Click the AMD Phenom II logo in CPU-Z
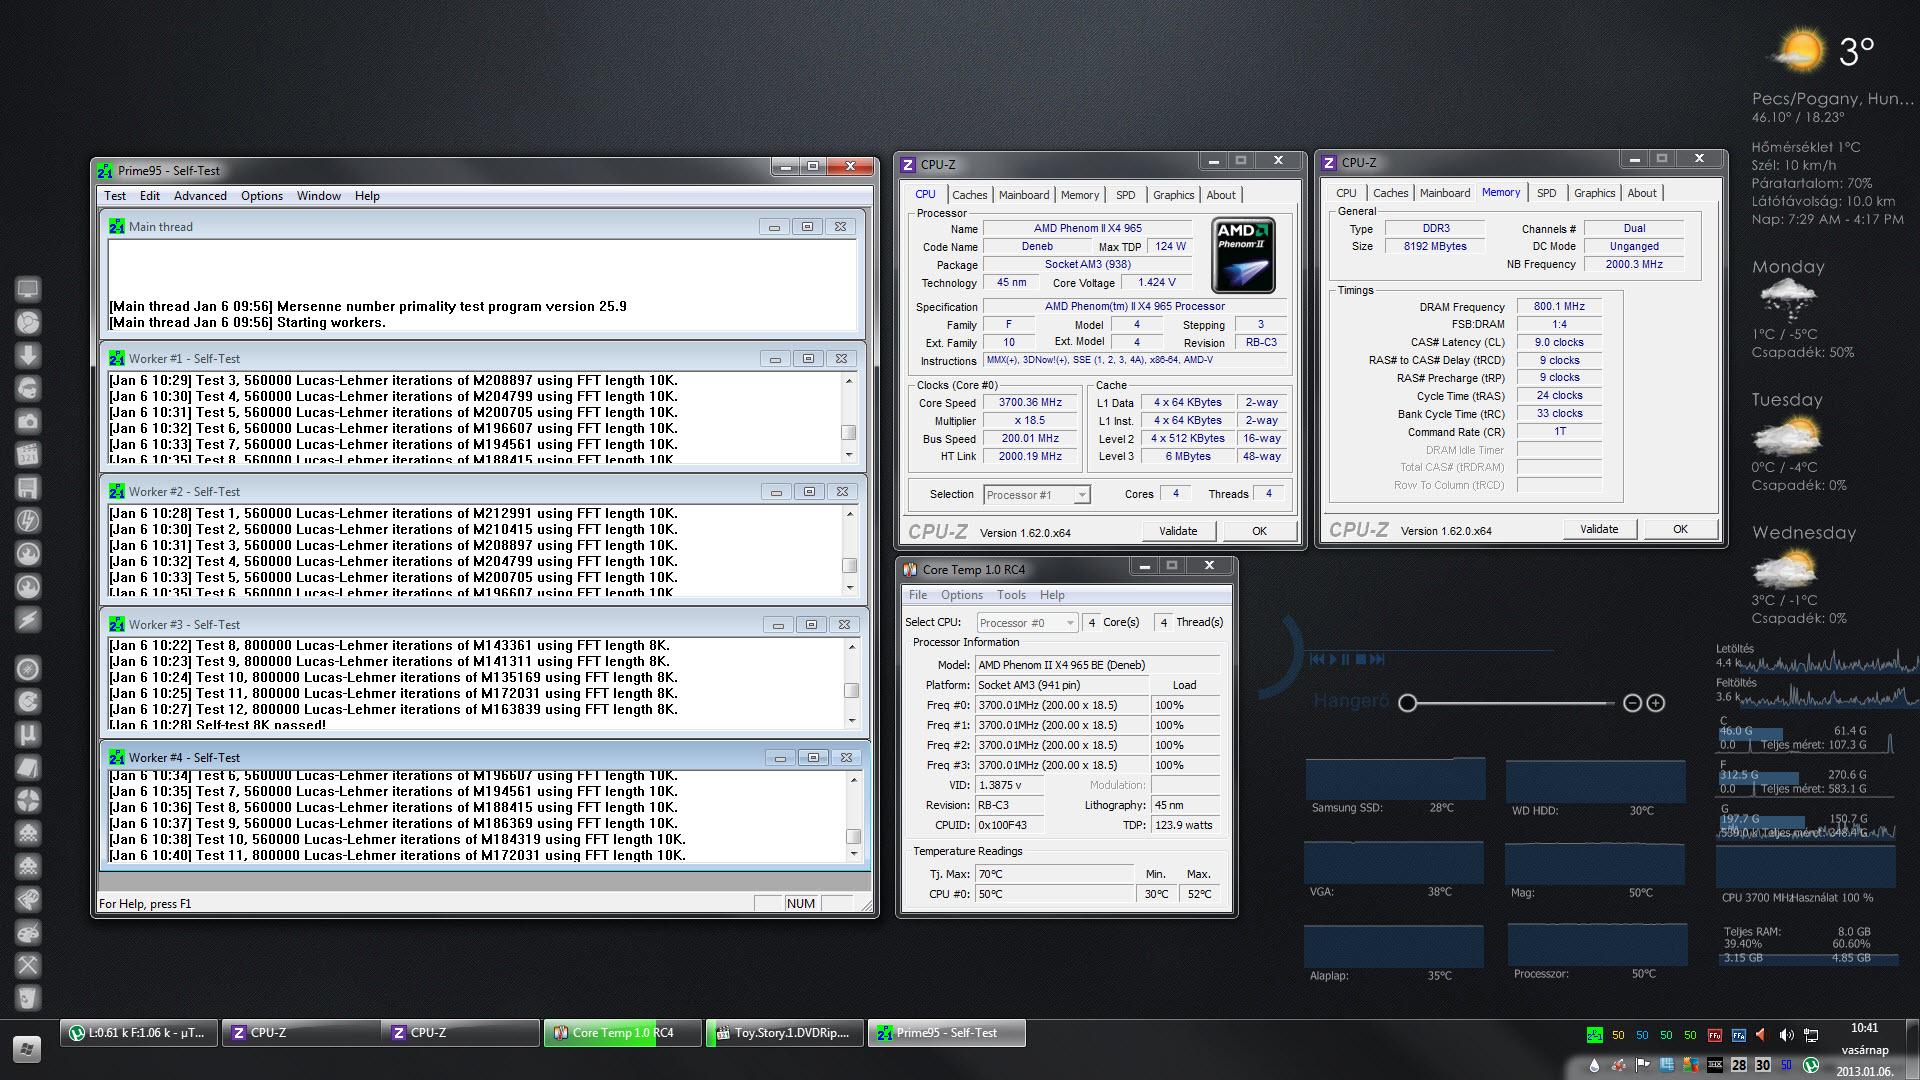Viewport: 1920px width, 1080px height. [x=1243, y=255]
